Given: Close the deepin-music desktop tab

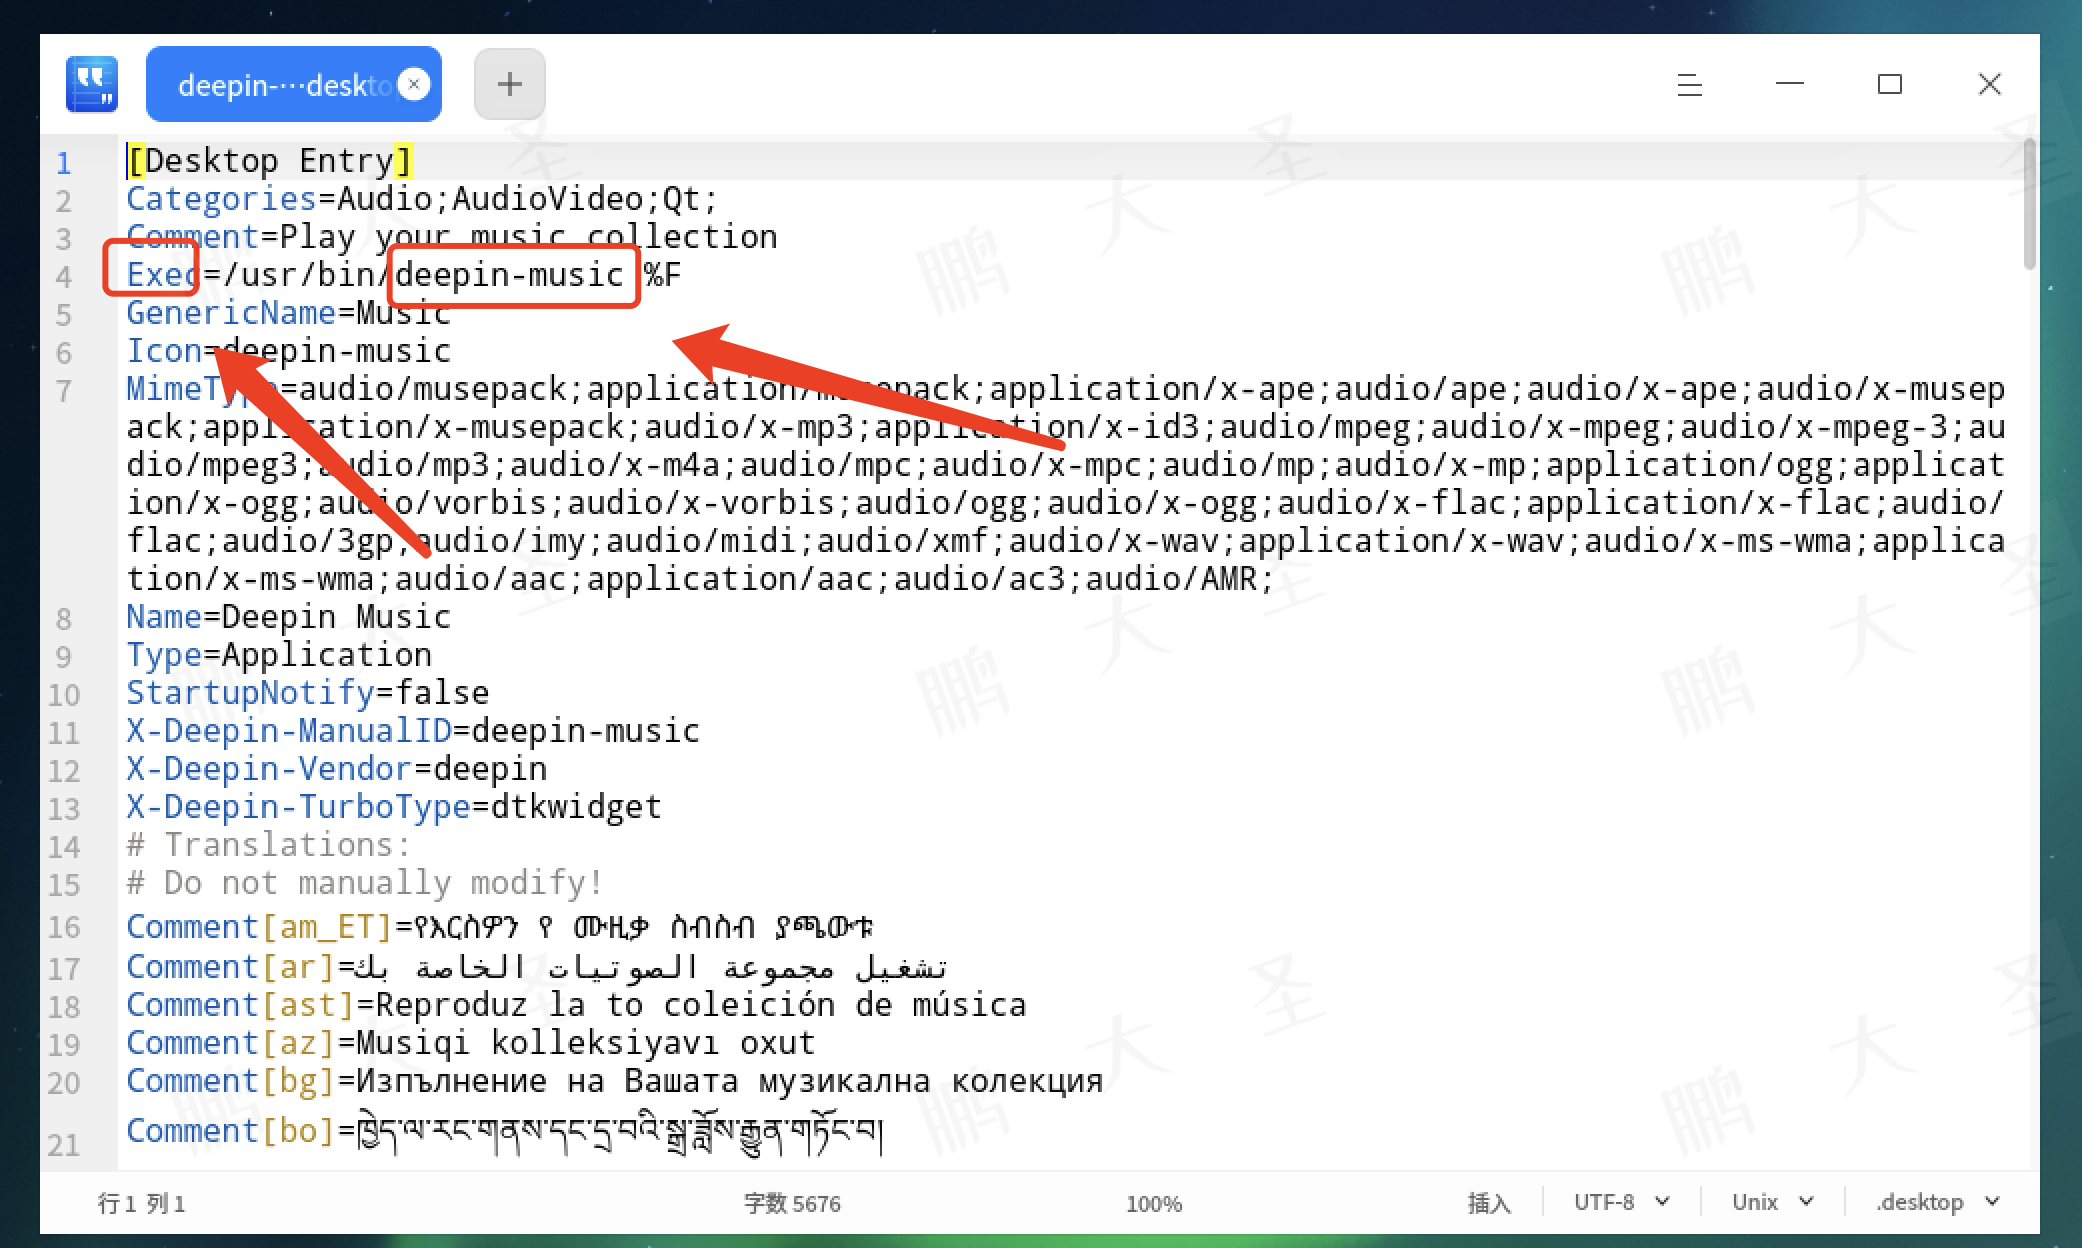Looking at the screenshot, I should pyautogui.click(x=414, y=85).
